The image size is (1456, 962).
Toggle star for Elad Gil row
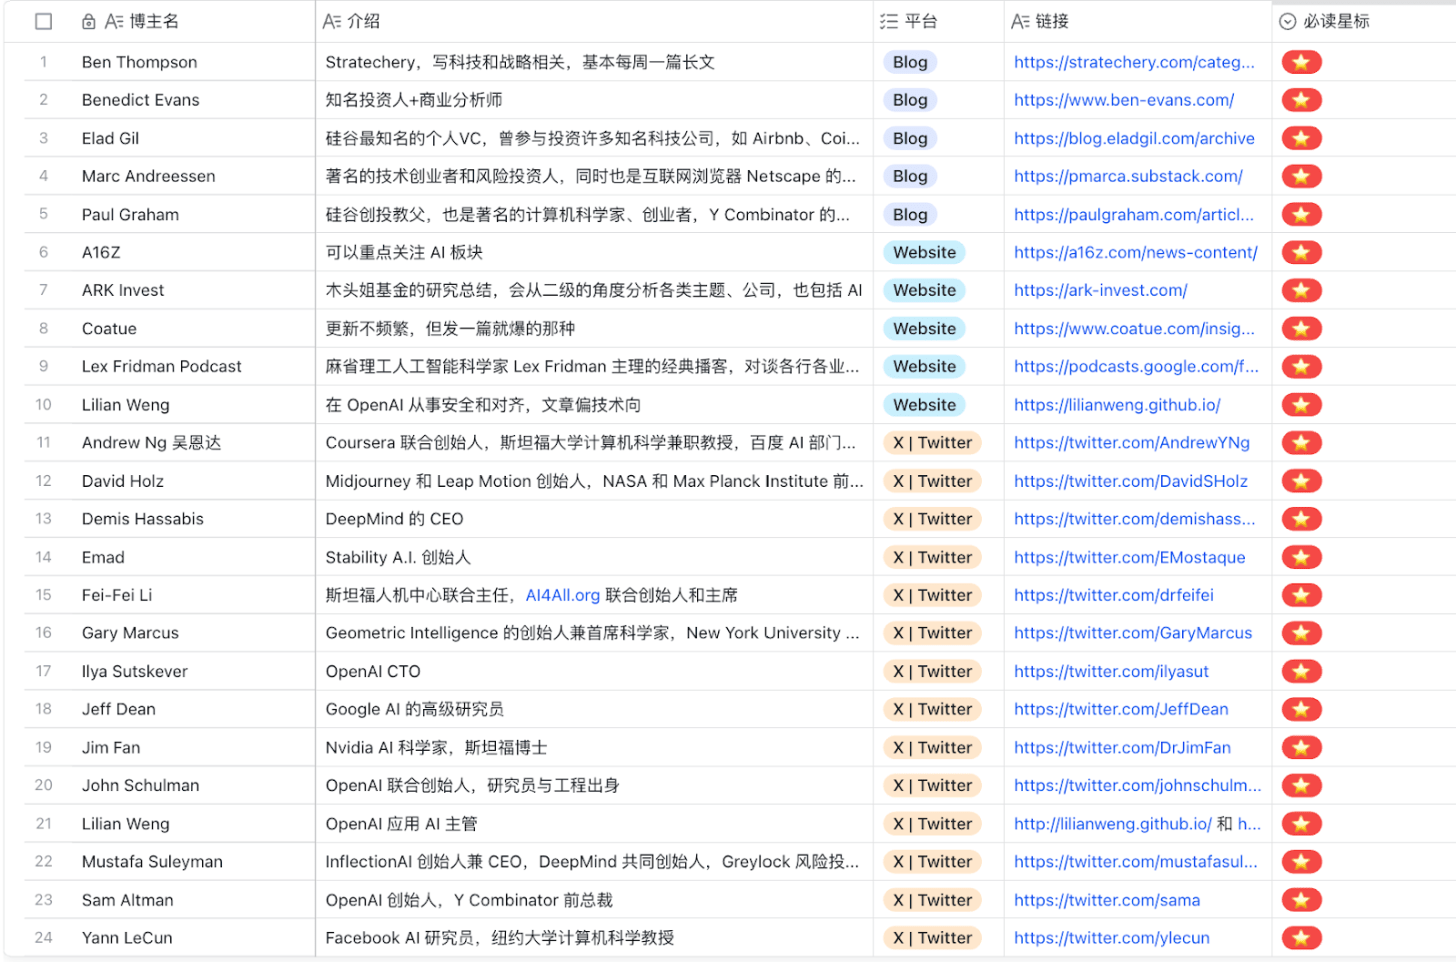click(1301, 138)
